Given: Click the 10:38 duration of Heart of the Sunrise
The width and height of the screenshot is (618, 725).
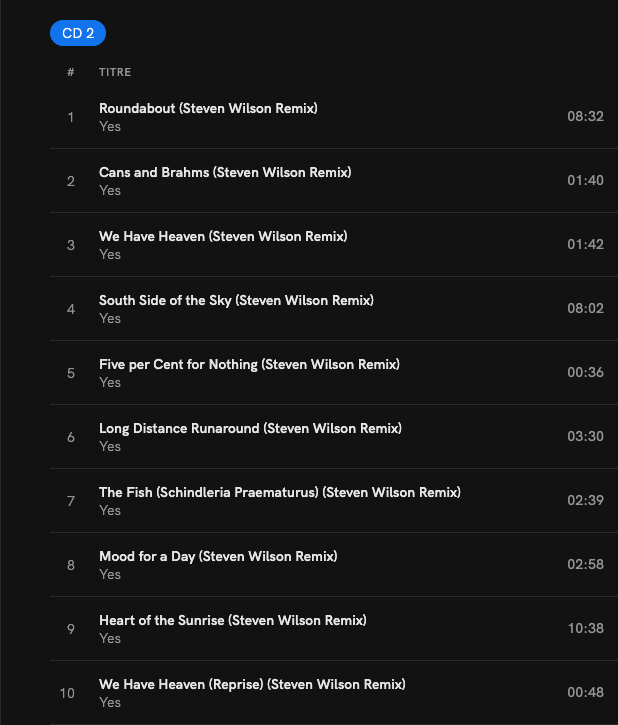Looking at the screenshot, I should tap(585, 629).
